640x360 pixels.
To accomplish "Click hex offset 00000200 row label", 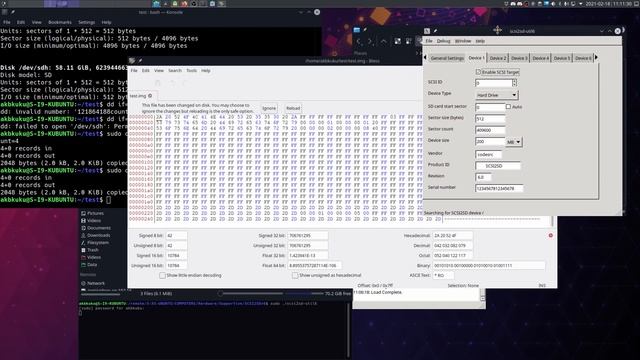I will pyautogui.click(x=141, y=207).
